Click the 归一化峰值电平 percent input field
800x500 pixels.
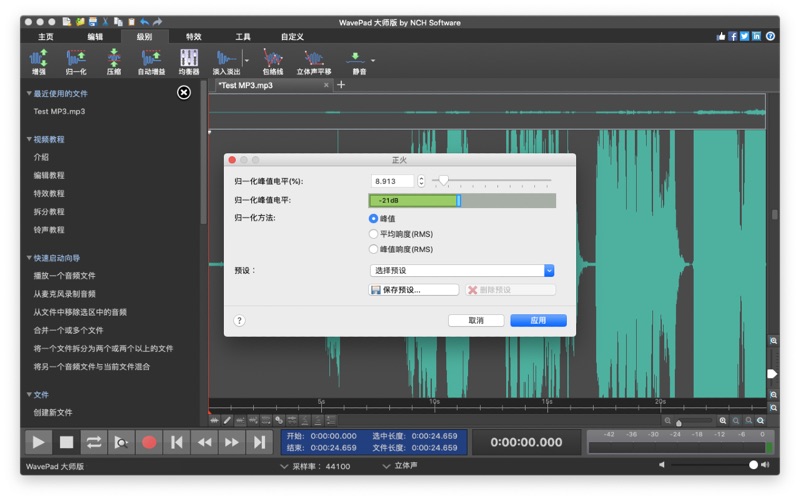(392, 181)
